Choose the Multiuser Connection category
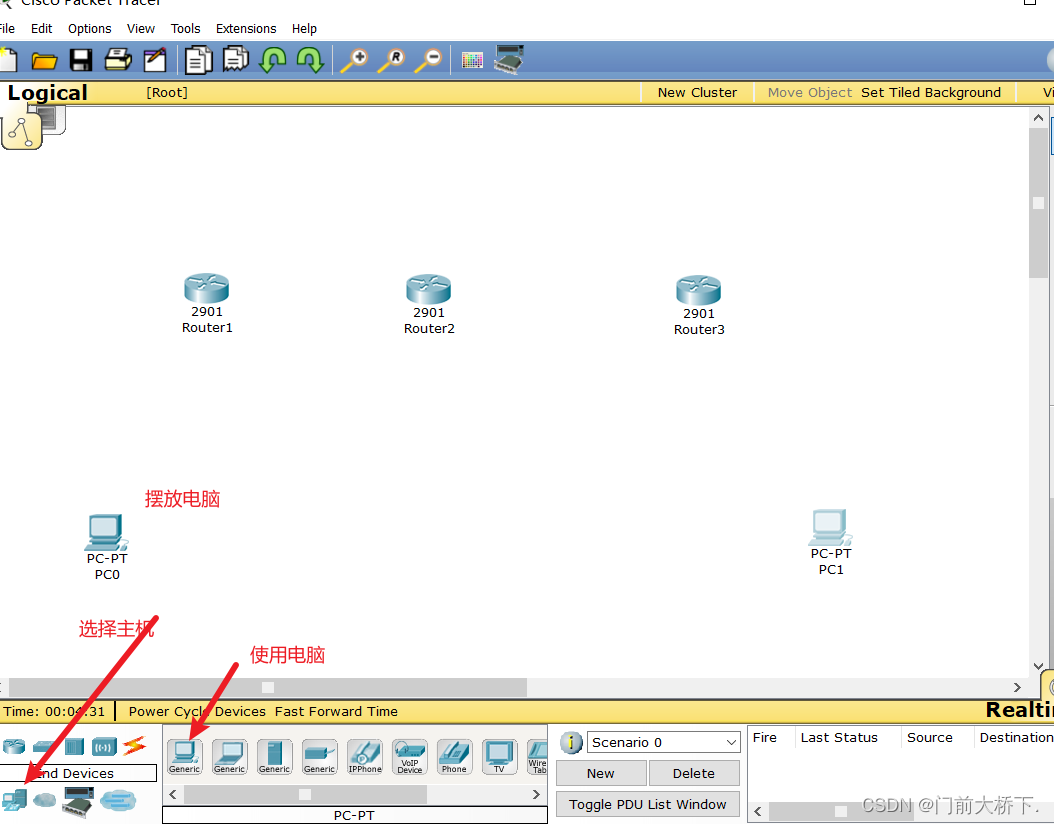This screenshot has width=1054, height=824. 118,800
